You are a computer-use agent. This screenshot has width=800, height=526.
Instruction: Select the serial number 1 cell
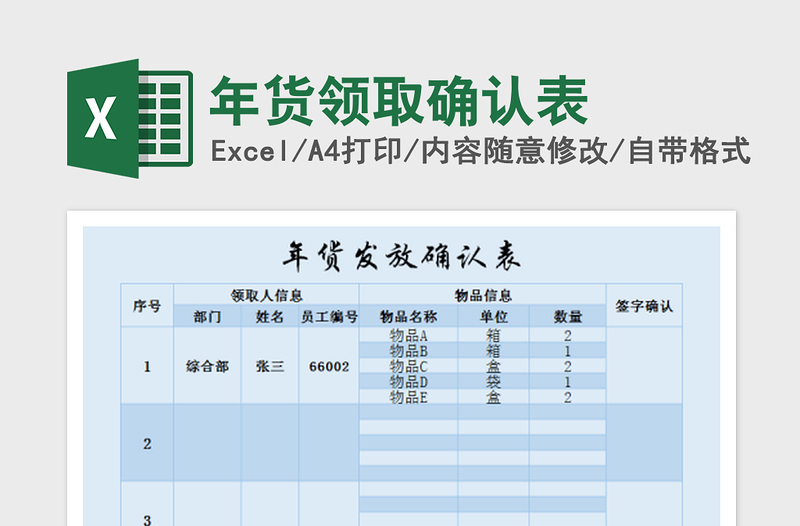pyautogui.click(x=147, y=366)
